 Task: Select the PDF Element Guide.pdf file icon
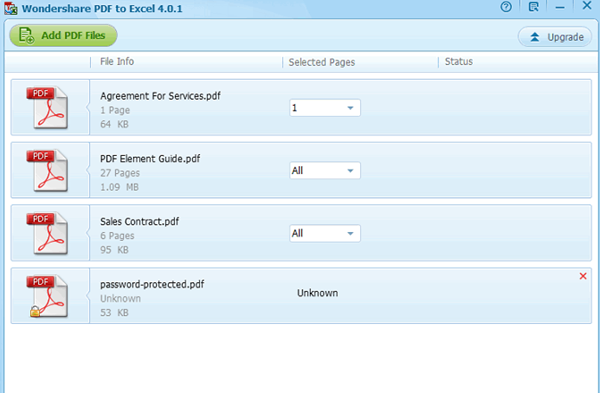coord(47,170)
